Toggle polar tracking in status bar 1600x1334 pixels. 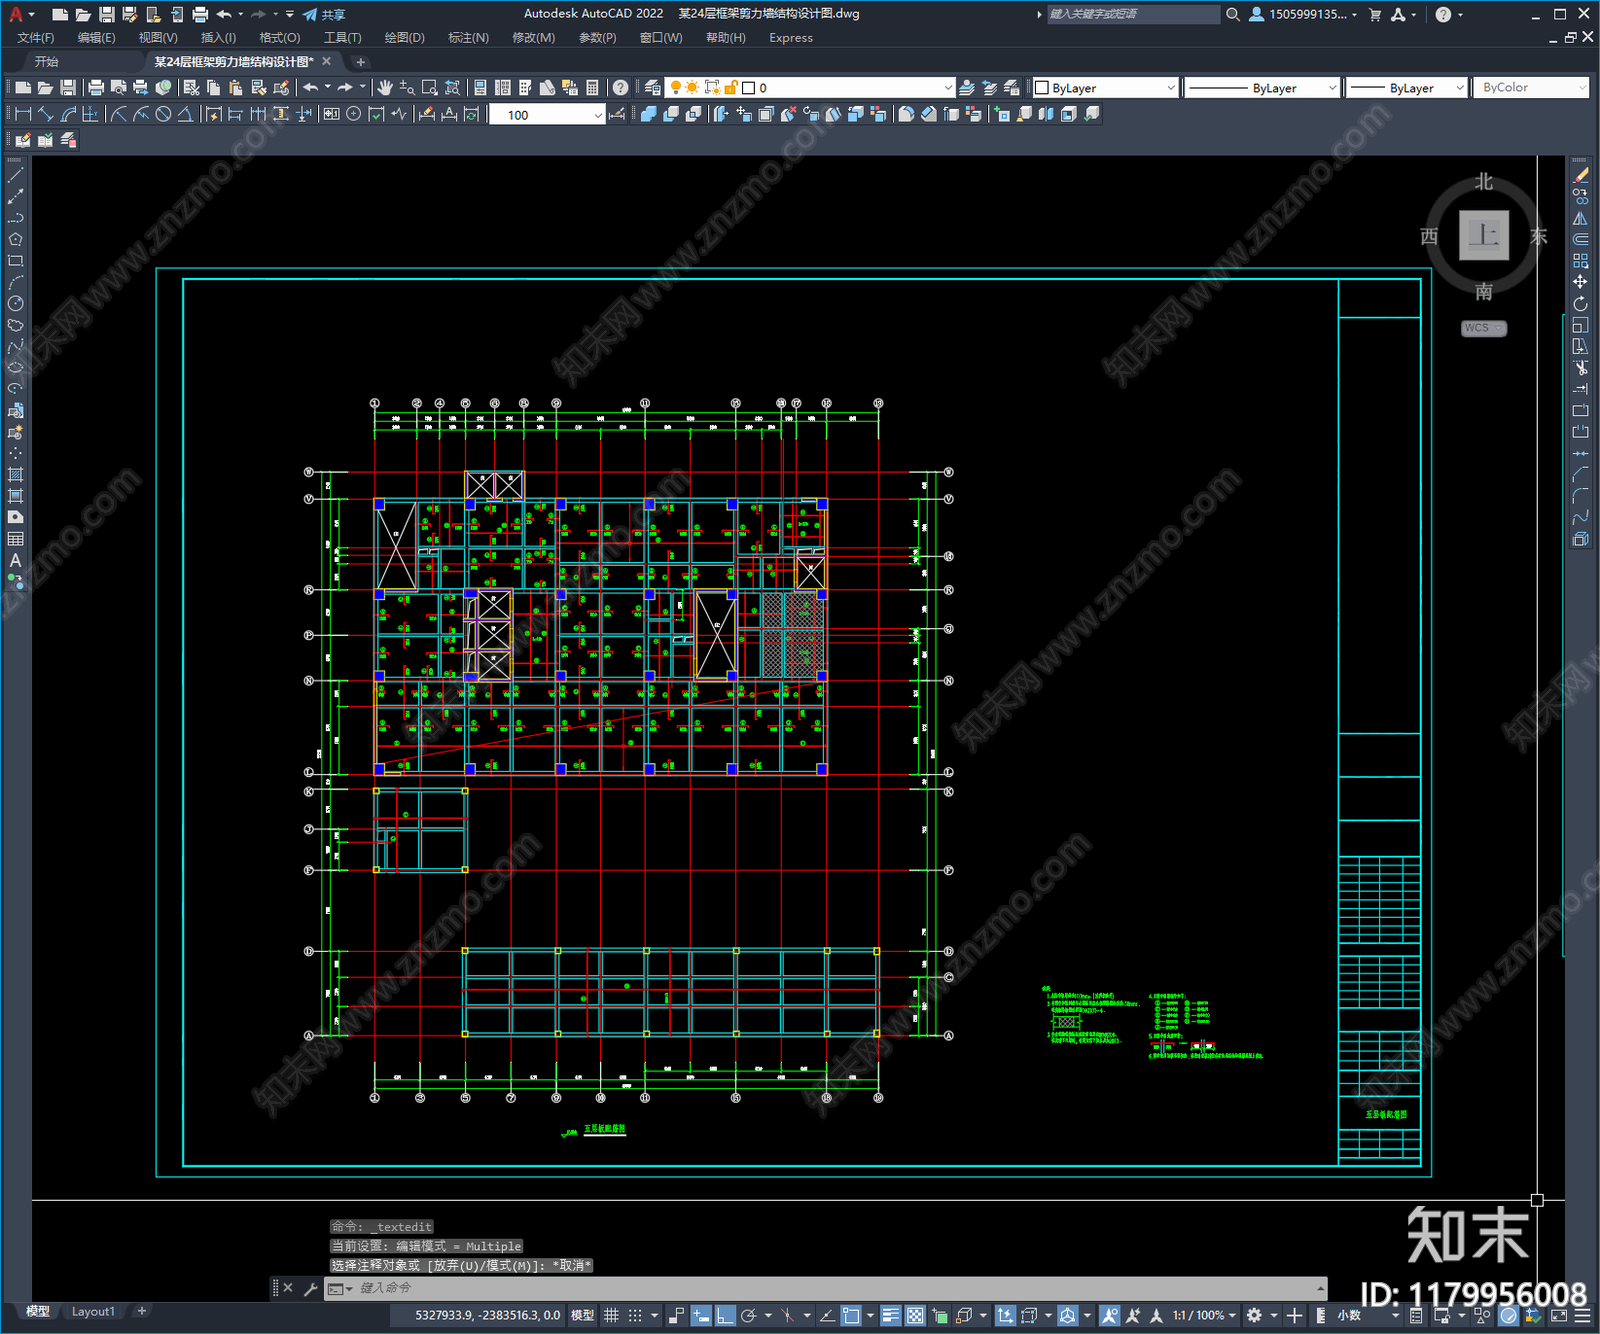pos(748,1315)
